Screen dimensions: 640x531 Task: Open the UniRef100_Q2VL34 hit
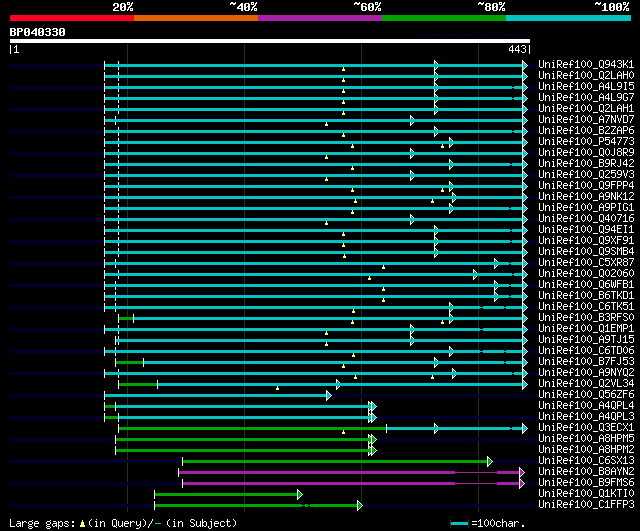586,384
